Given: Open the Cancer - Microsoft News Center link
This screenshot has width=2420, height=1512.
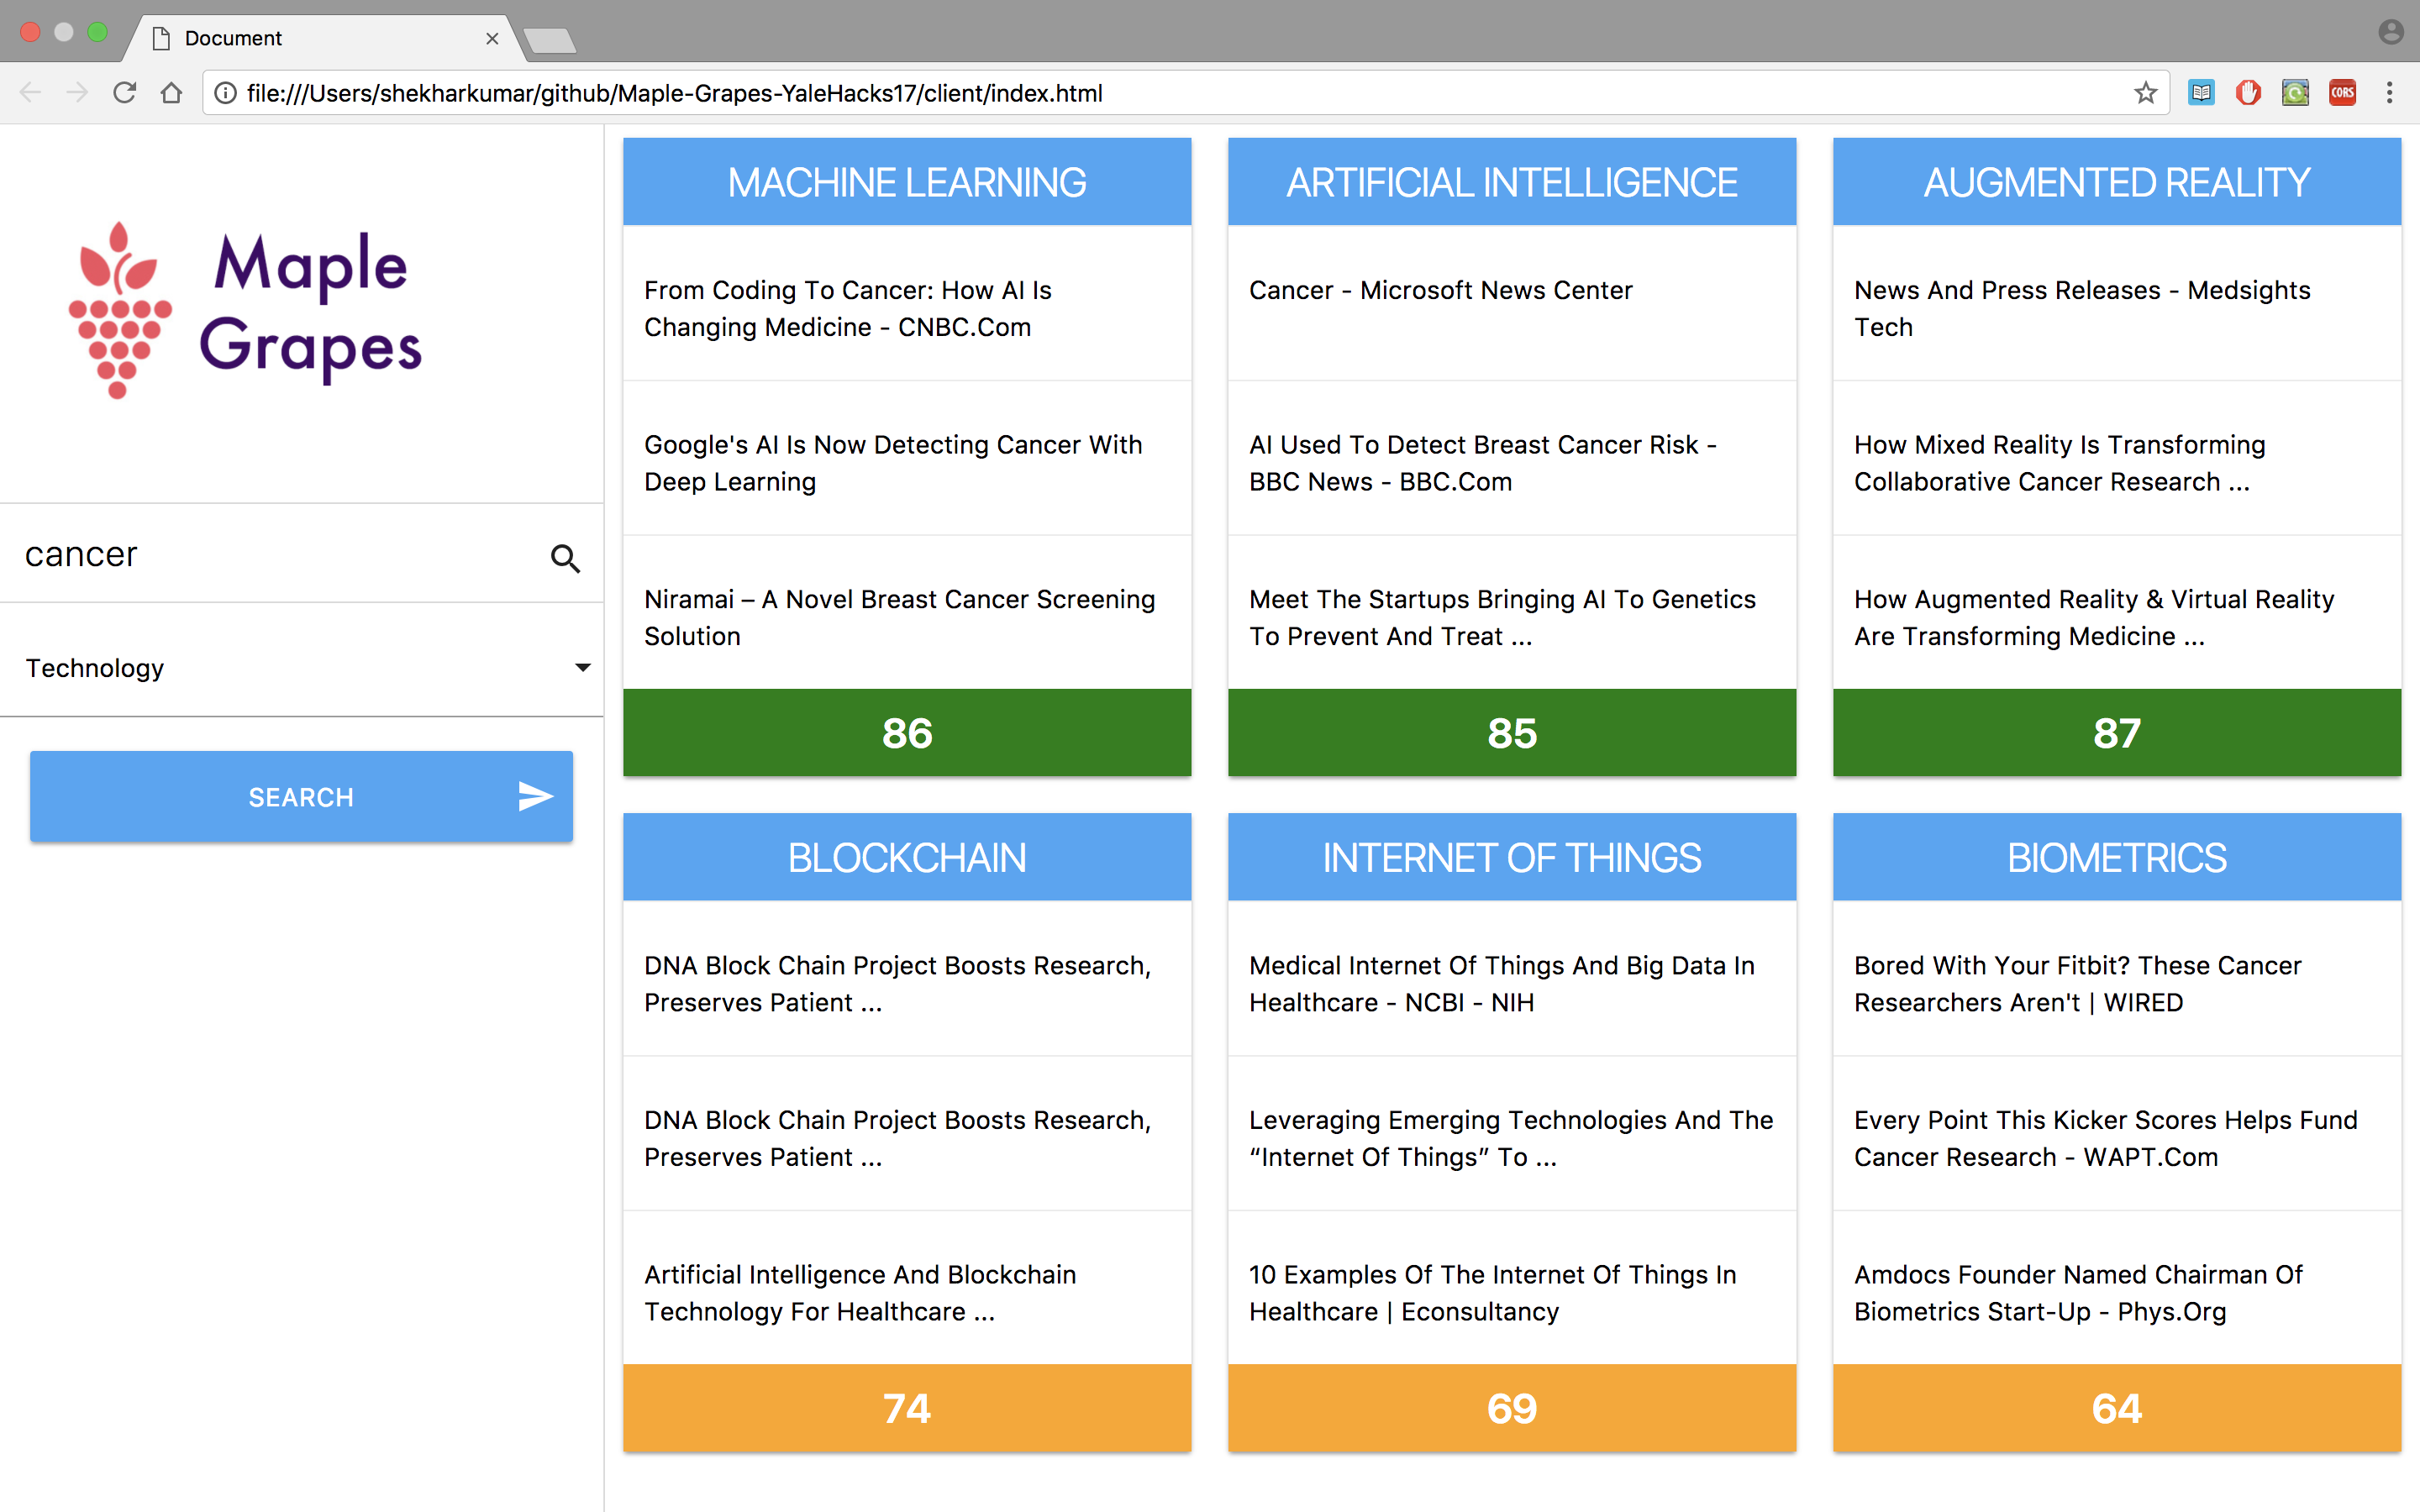Looking at the screenshot, I should pyautogui.click(x=1440, y=290).
